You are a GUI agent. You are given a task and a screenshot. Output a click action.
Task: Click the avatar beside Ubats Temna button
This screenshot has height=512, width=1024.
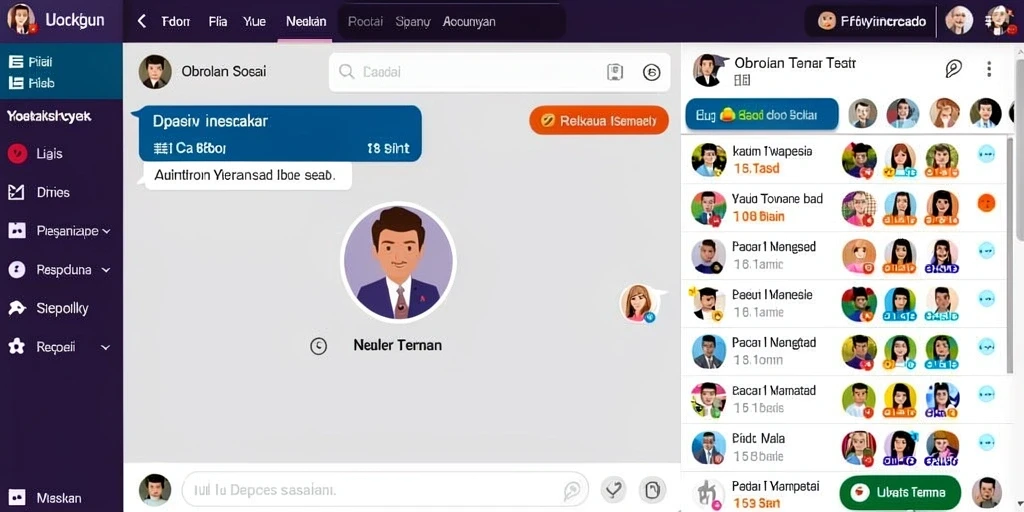[x=986, y=493]
